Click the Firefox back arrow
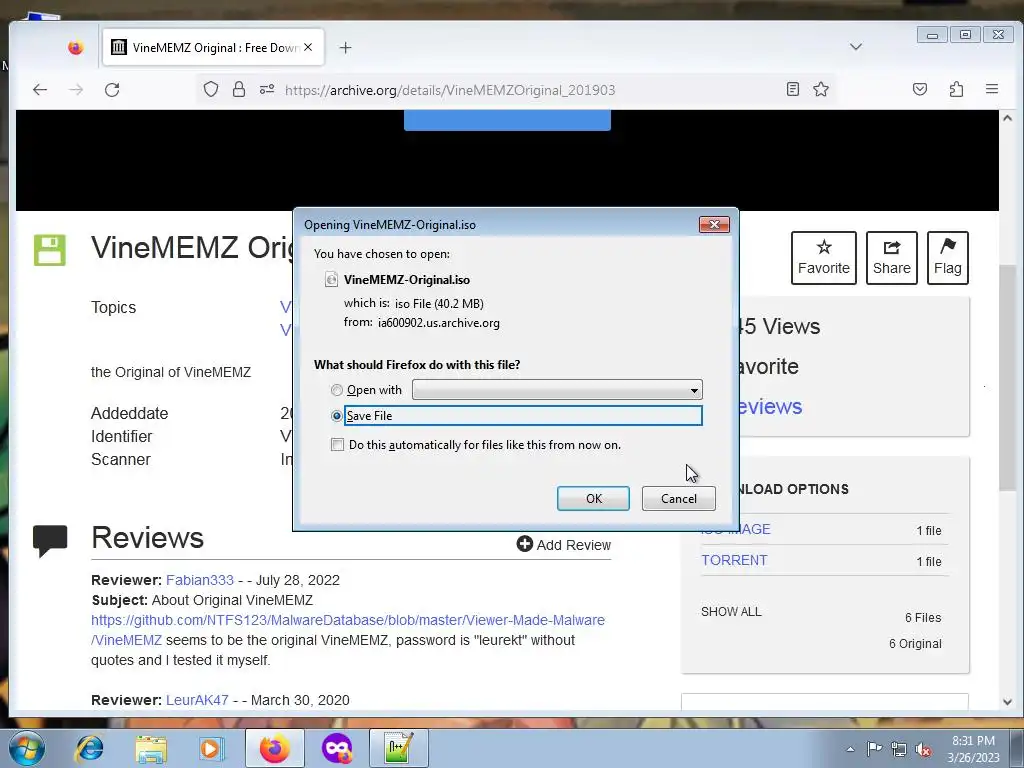The height and width of the screenshot is (768, 1024). tap(40, 89)
